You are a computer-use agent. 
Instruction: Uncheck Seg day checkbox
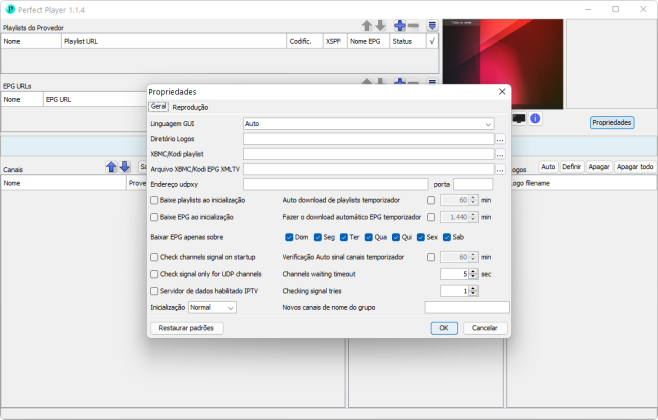coord(318,237)
